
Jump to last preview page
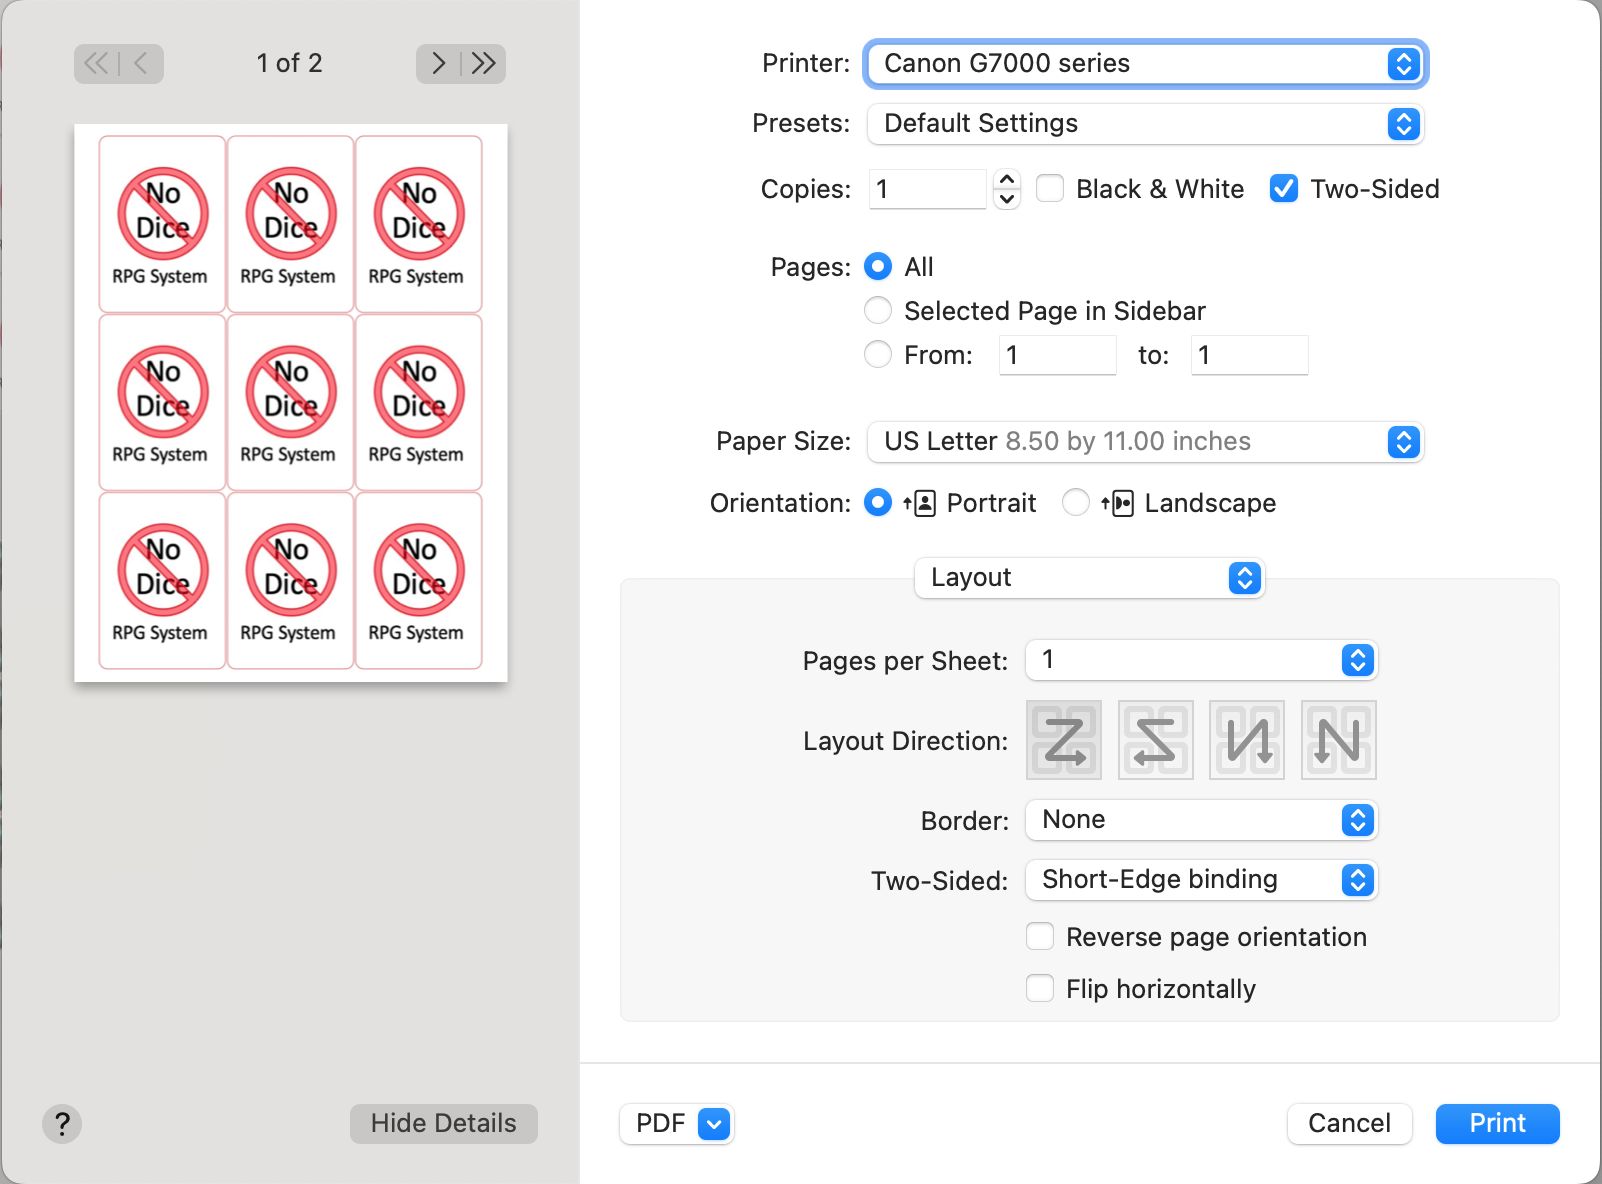484,64
